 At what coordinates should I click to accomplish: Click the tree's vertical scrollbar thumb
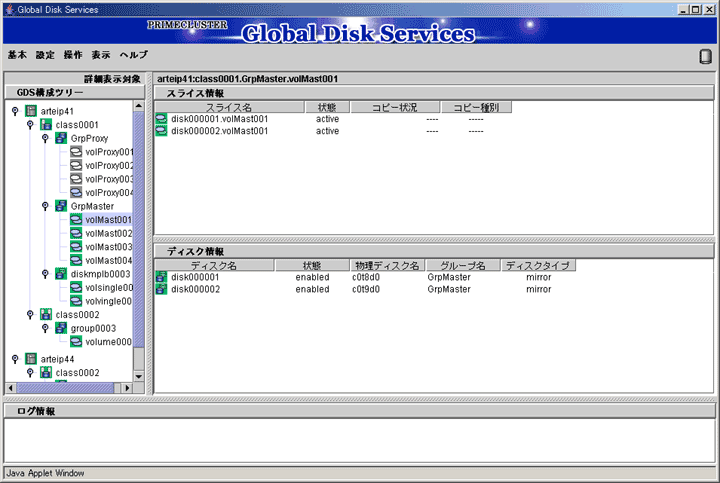coord(139,230)
